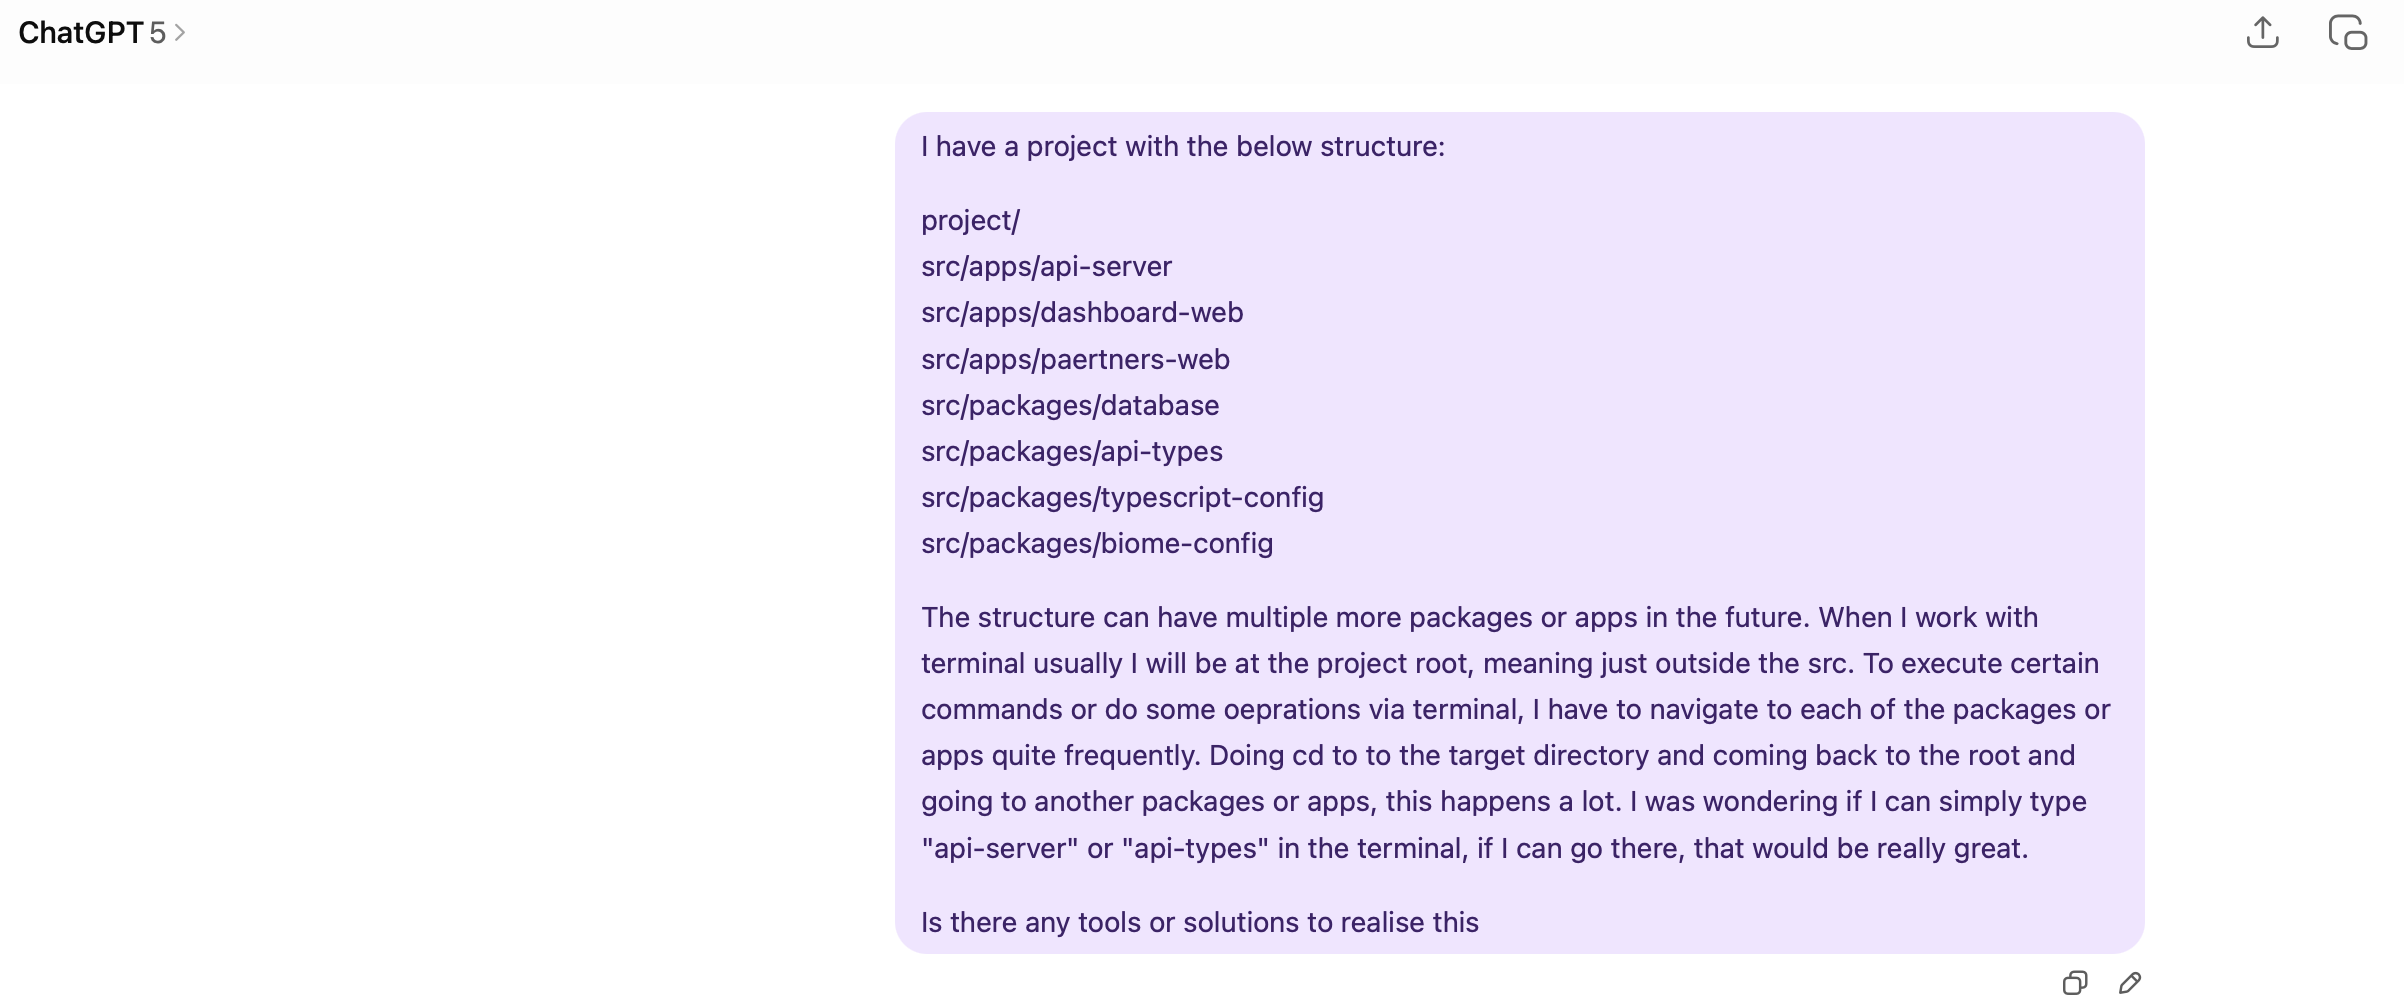This screenshot has width=2404, height=1004.
Task: Click the phrase "Doing cd" in message
Action: [x=1266, y=756]
